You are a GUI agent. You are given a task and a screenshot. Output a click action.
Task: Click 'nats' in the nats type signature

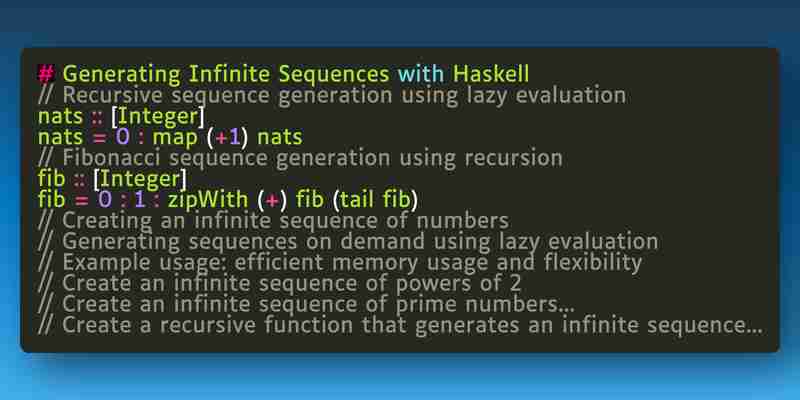point(60,117)
